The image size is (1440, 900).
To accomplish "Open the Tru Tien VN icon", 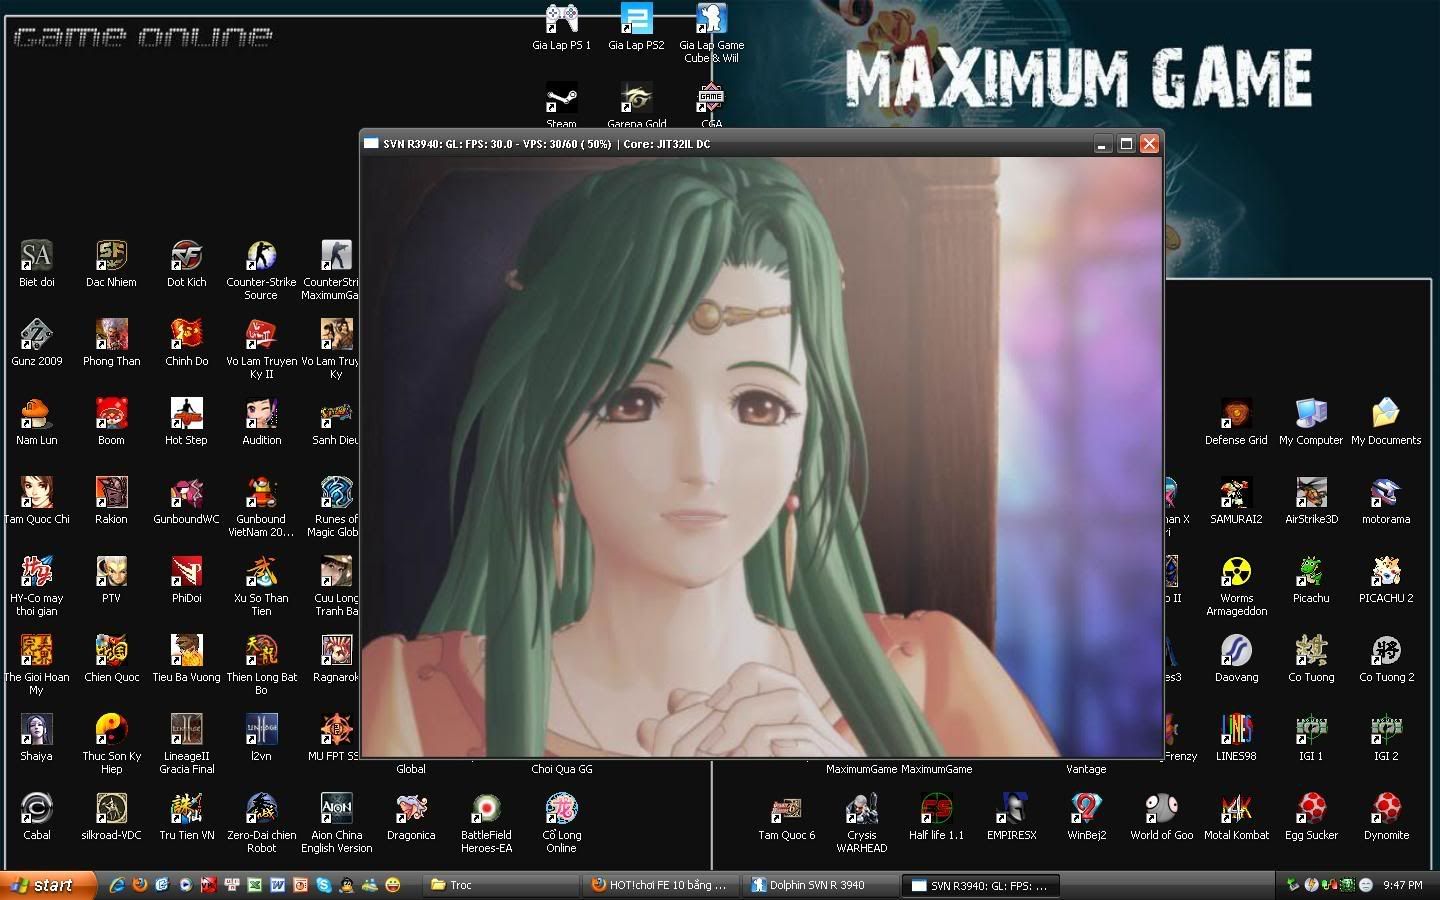I will click(x=186, y=809).
